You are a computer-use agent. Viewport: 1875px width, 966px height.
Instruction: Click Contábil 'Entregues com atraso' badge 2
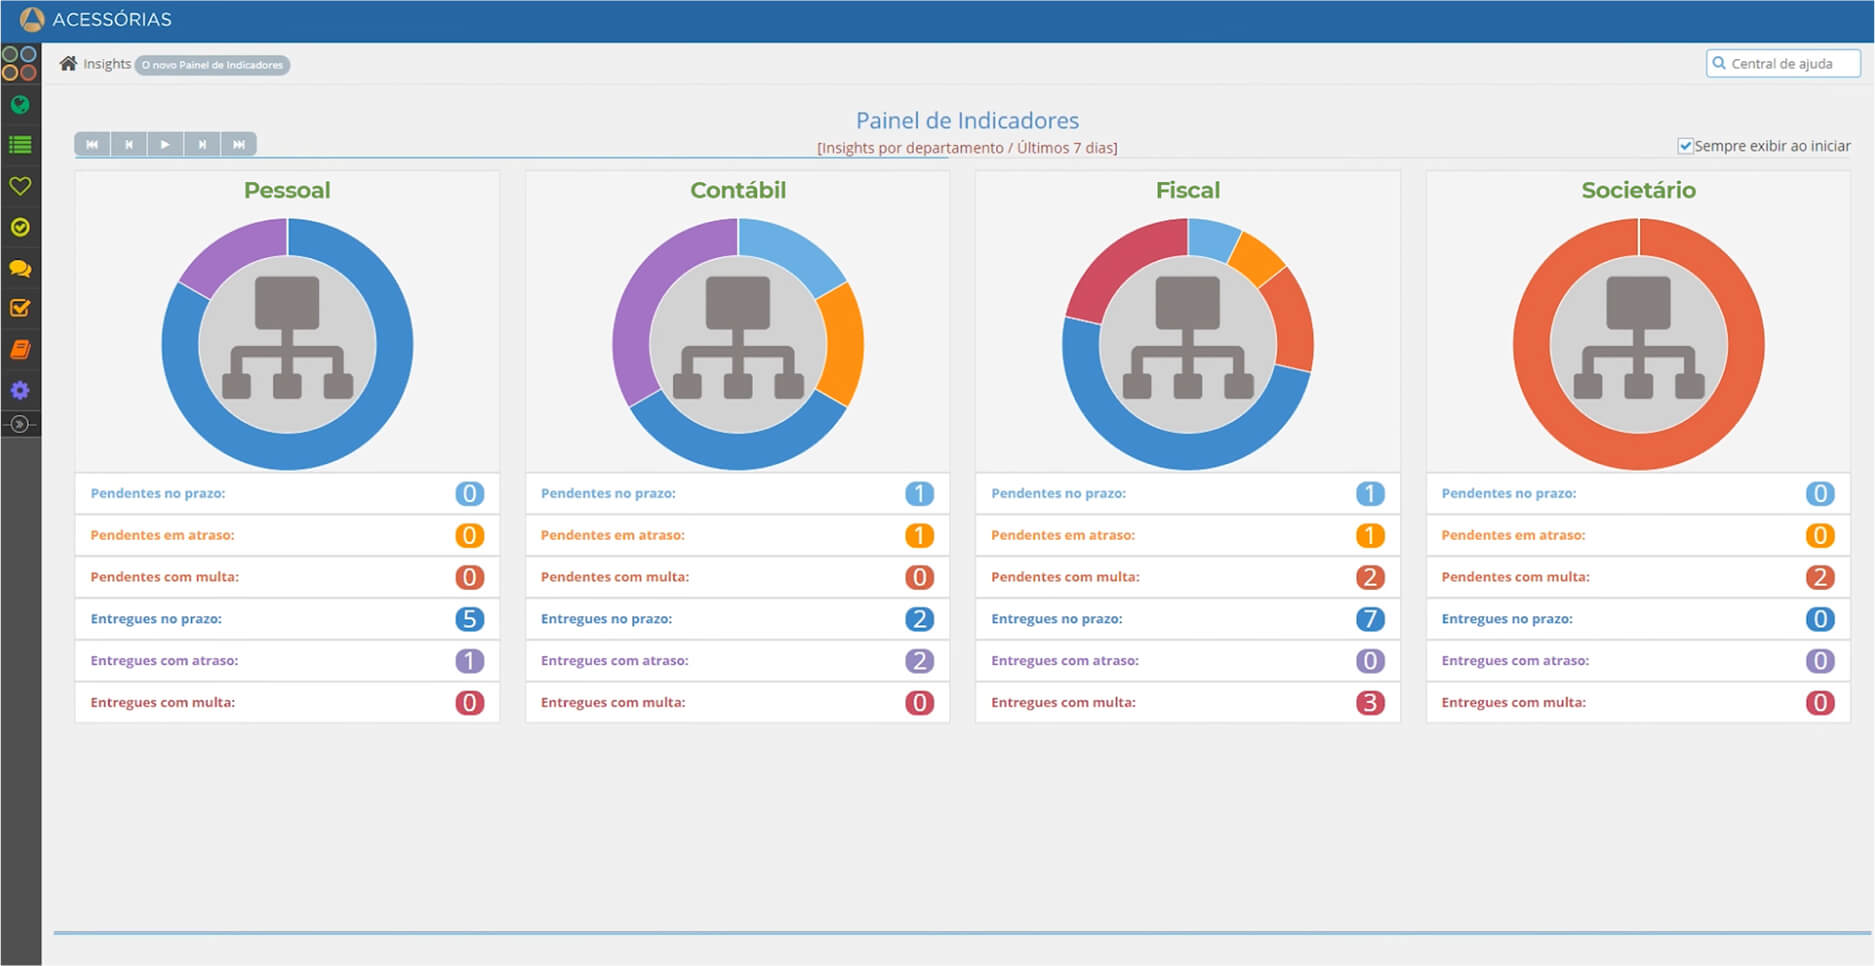(919, 661)
